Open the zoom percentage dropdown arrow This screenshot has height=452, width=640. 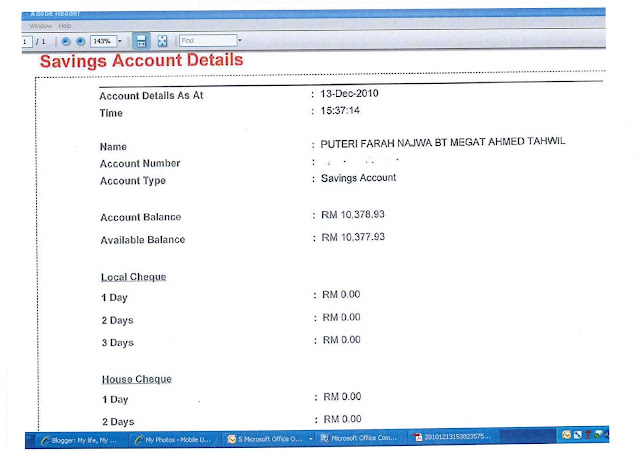pos(120,41)
